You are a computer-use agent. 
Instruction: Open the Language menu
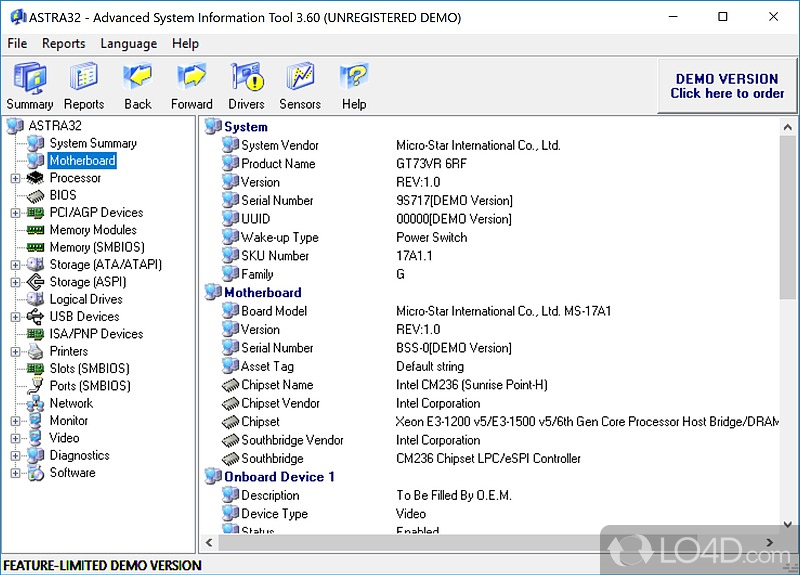[128, 43]
